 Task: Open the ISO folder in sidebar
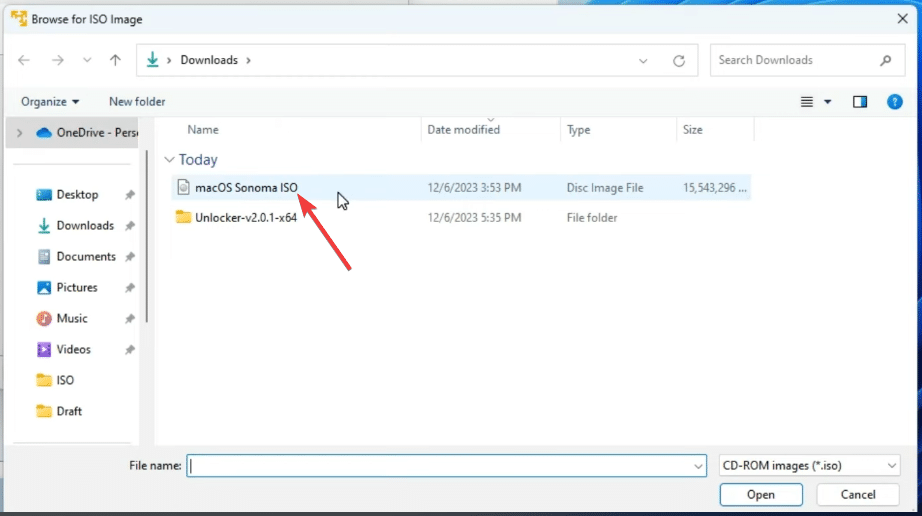click(65, 380)
